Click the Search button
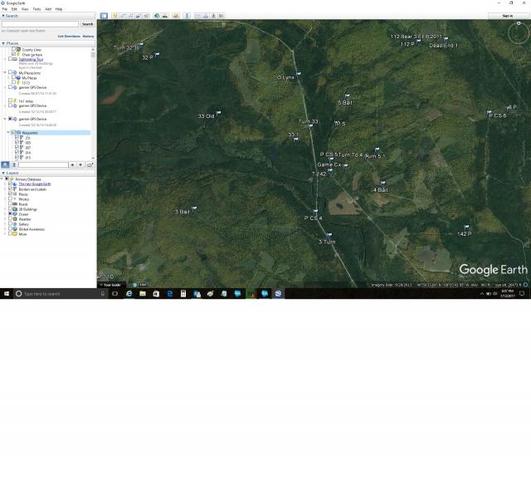This screenshot has width=531, height=480. pyautogui.click(x=87, y=24)
